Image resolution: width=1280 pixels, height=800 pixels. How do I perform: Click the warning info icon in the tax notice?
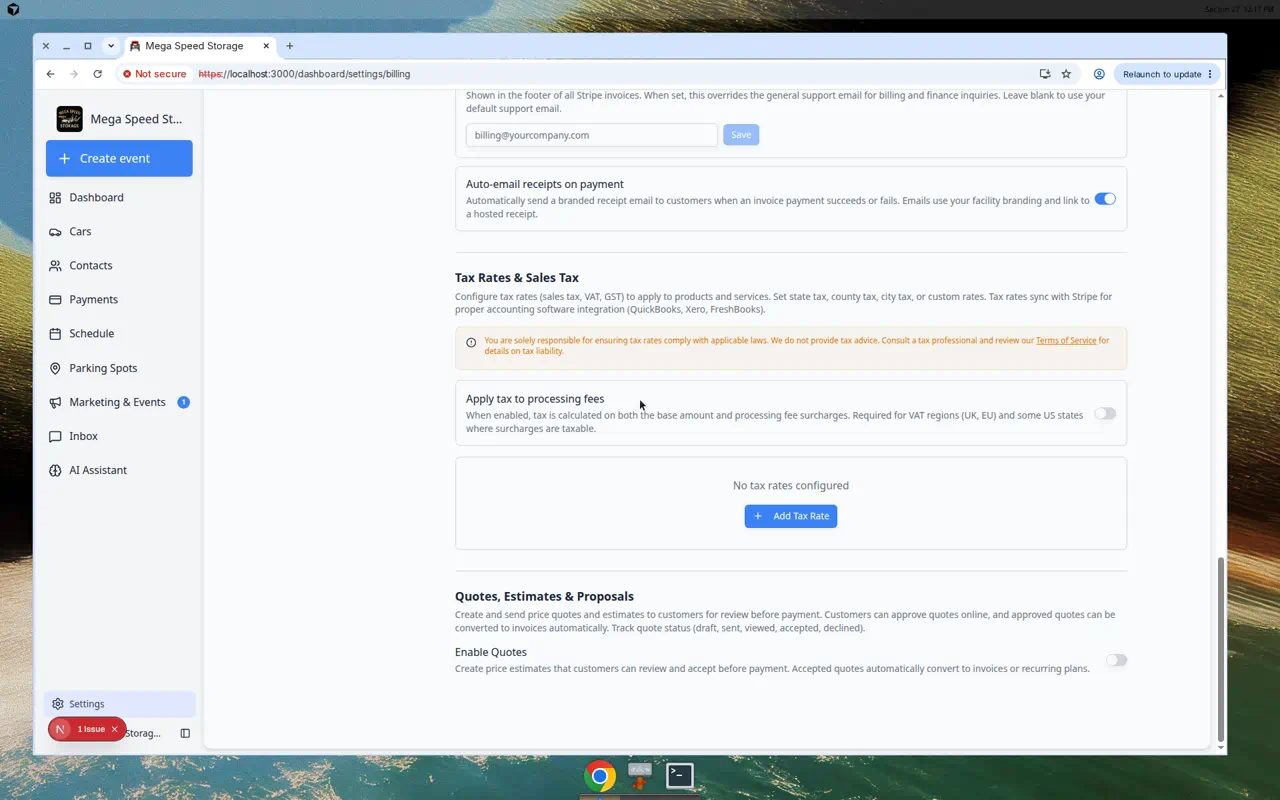pos(471,342)
